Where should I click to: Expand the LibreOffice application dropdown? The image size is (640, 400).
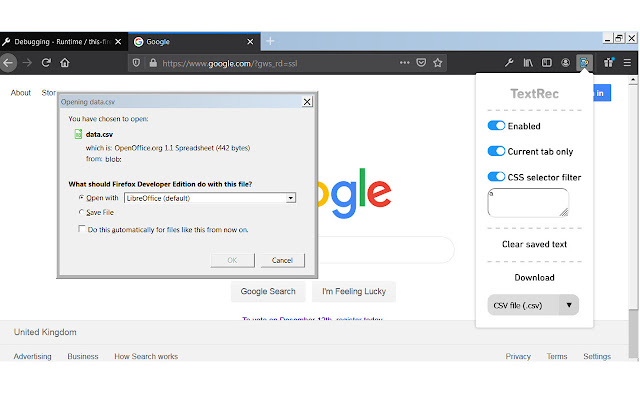pos(291,198)
